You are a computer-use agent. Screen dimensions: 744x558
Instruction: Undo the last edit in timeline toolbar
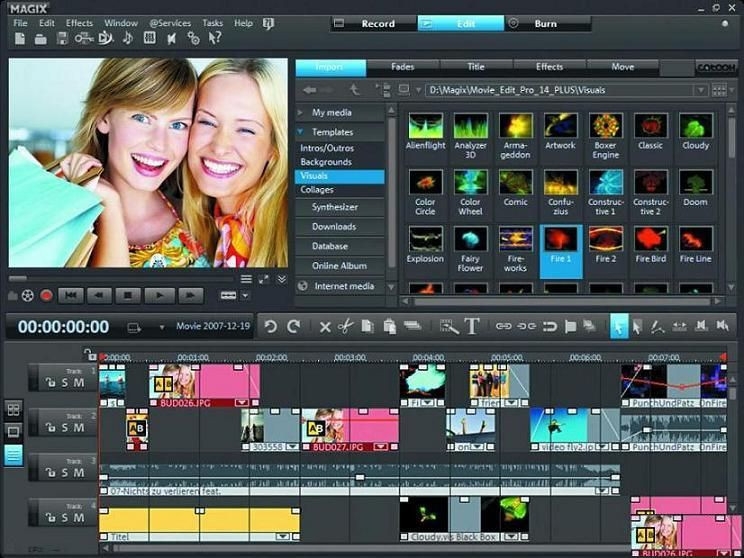tap(271, 326)
